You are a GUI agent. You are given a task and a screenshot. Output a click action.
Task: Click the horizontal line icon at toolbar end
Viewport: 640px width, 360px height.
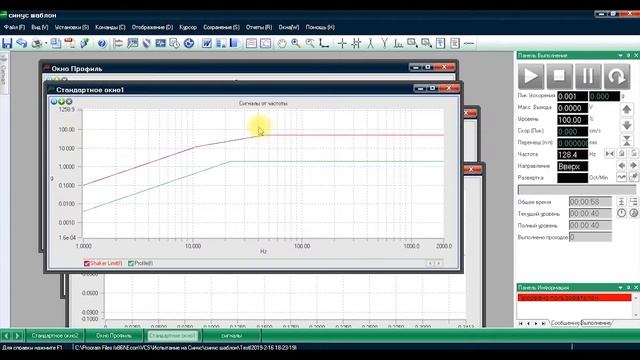(x=469, y=43)
